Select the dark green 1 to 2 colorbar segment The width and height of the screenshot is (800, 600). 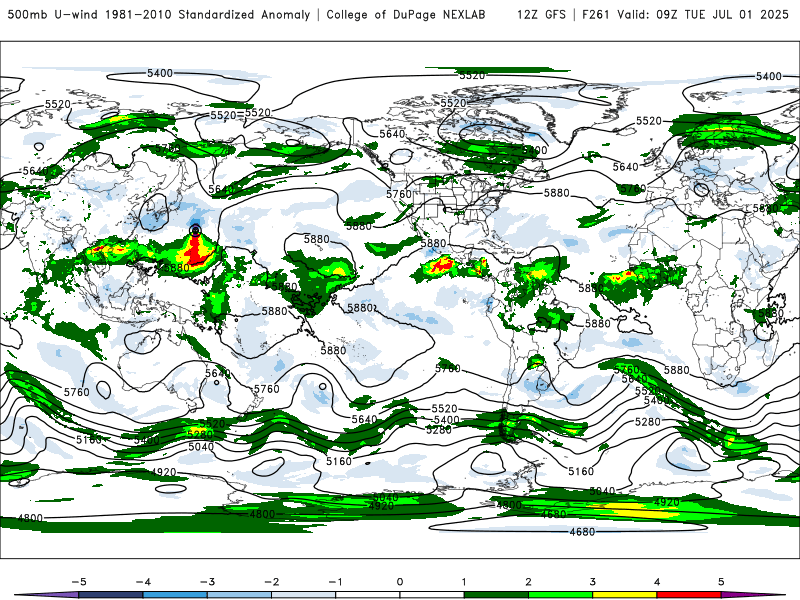click(496, 595)
